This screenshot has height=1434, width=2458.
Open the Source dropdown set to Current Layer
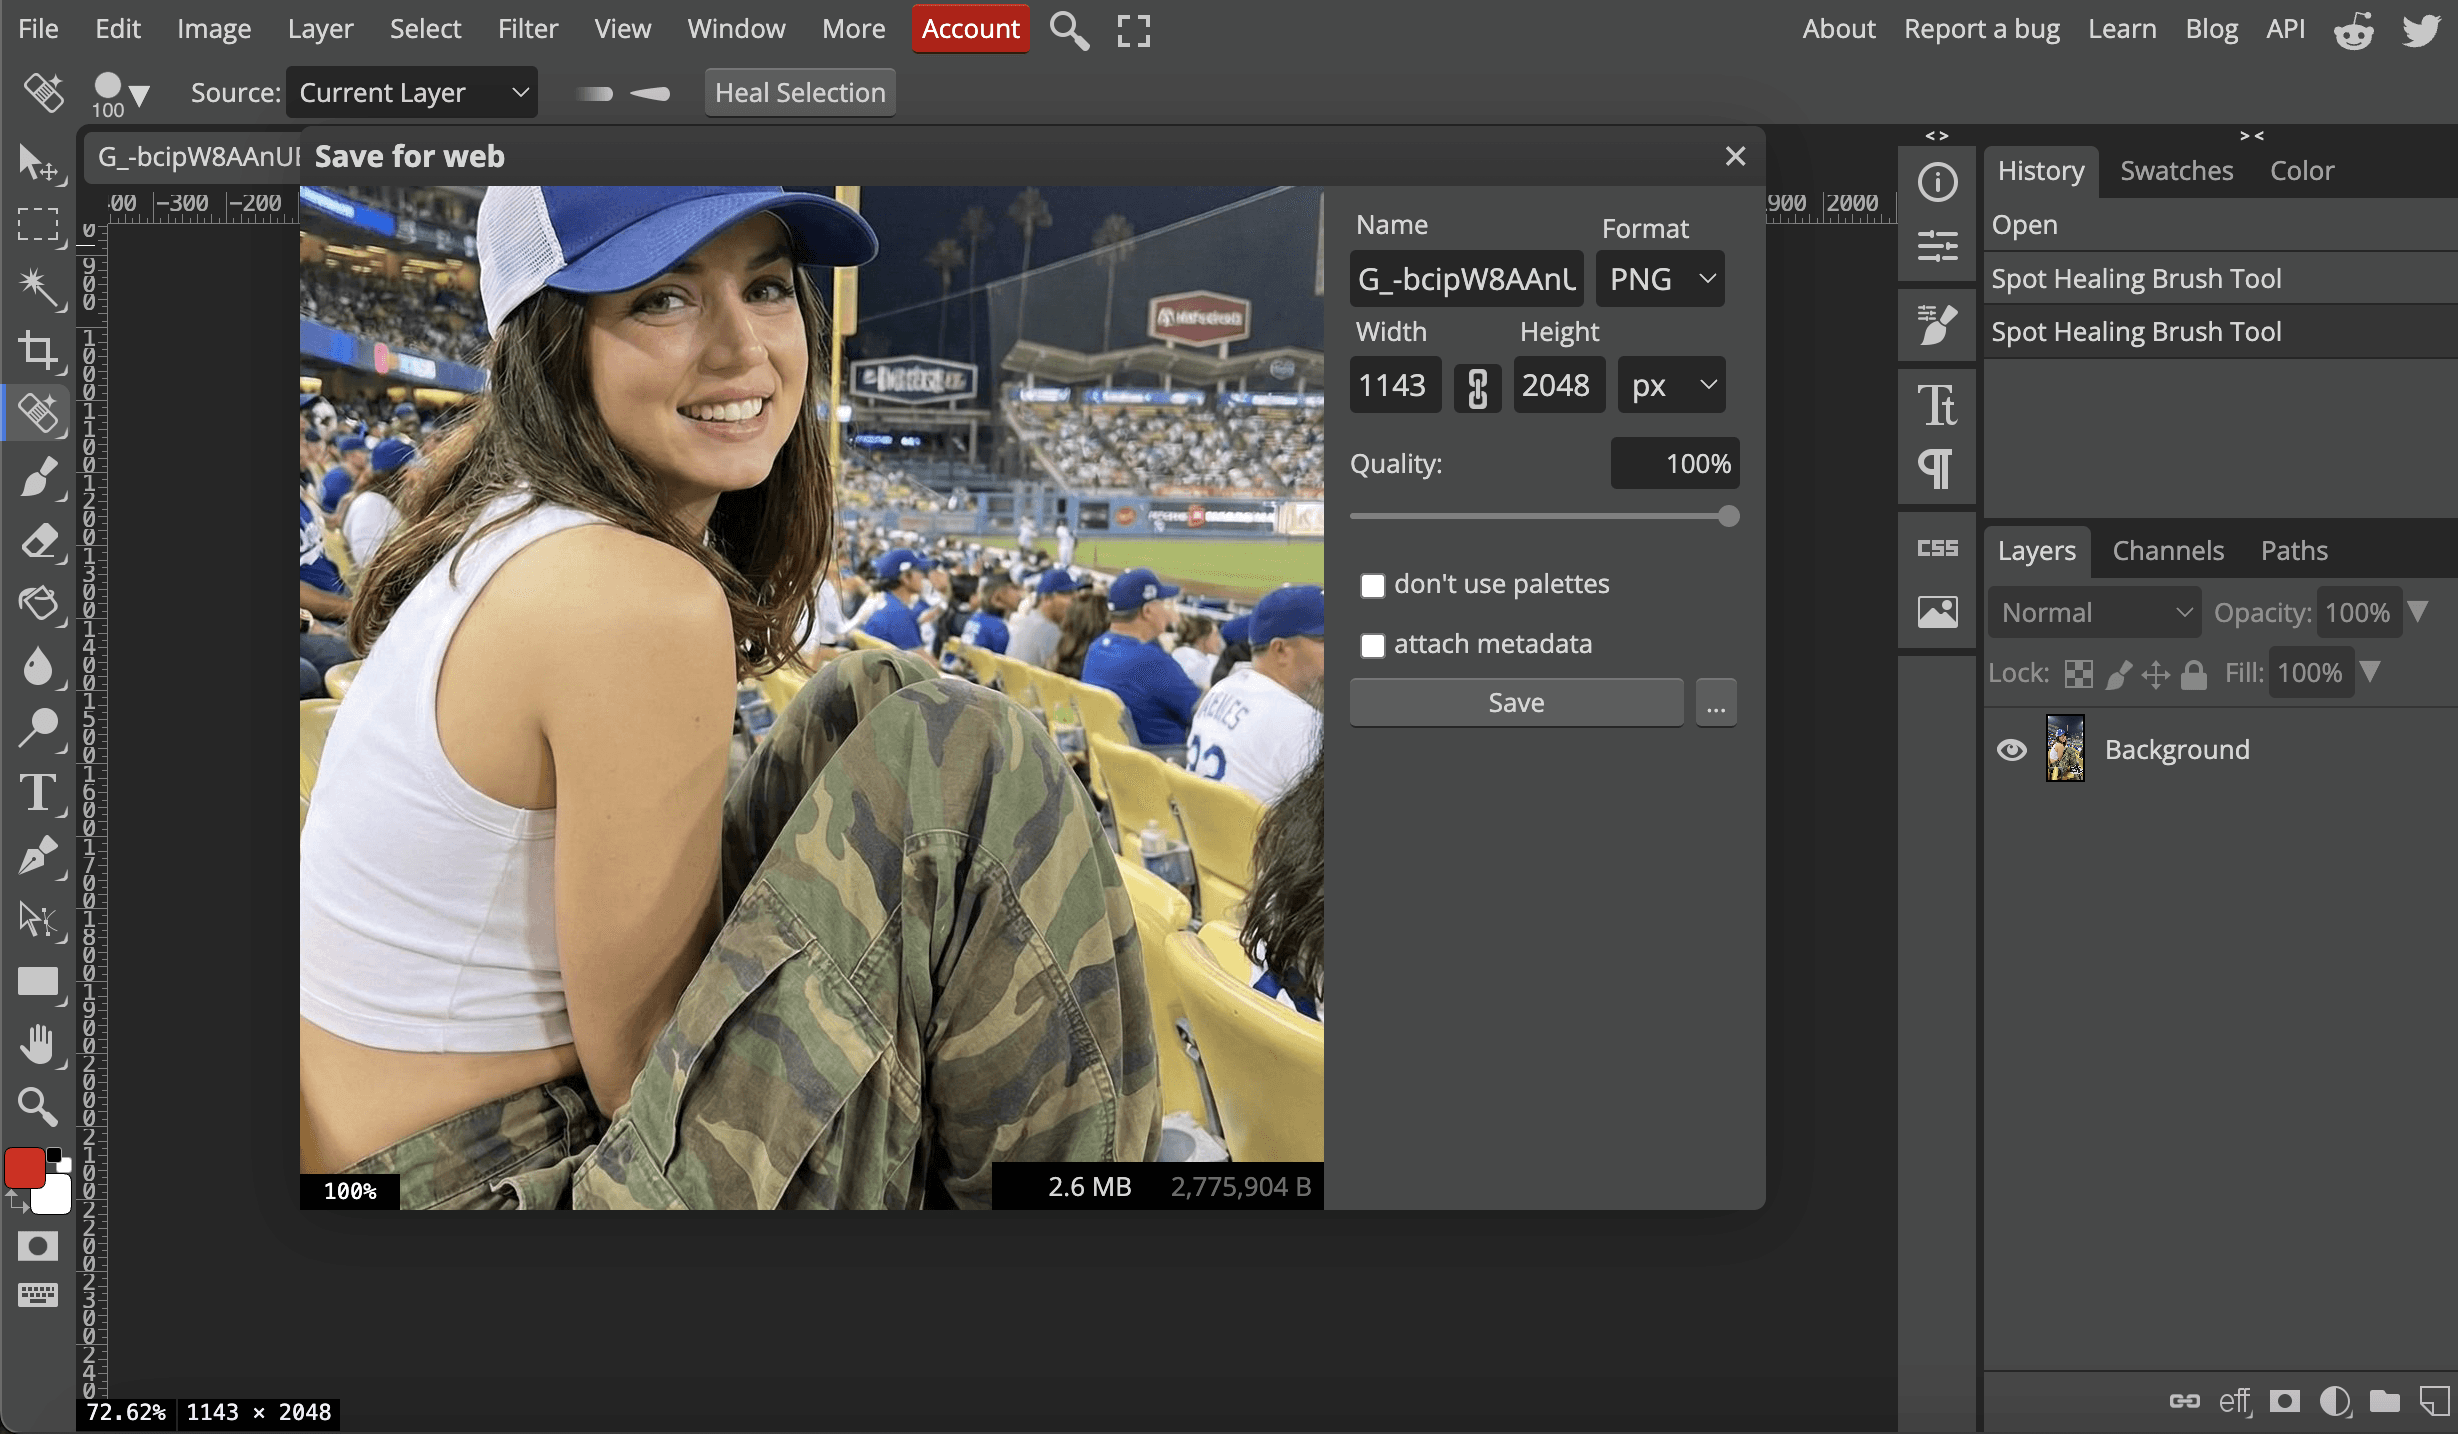(412, 93)
